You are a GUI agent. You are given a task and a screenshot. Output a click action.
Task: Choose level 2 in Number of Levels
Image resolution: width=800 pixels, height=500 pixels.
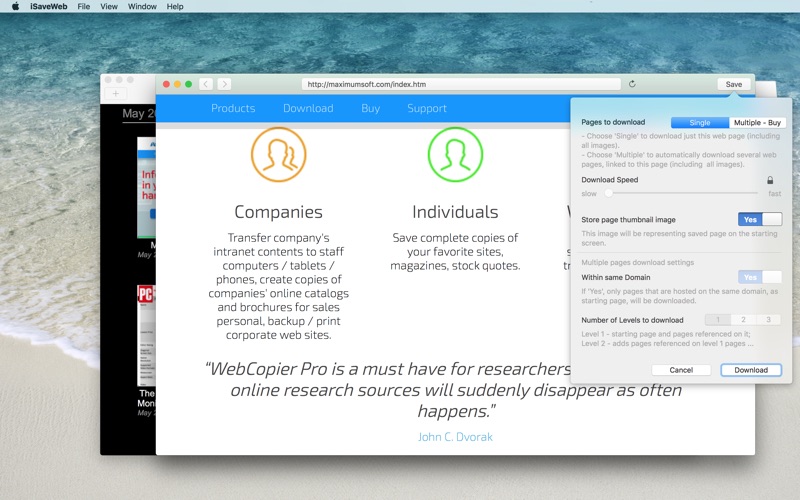click(x=743, y=320)
